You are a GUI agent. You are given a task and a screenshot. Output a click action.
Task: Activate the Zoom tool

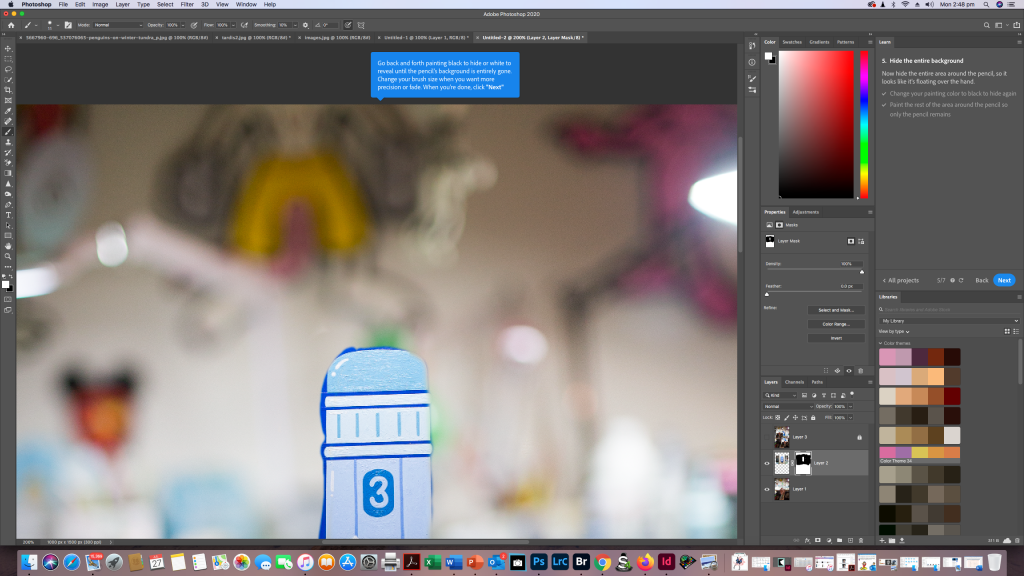tap(8, 256)
